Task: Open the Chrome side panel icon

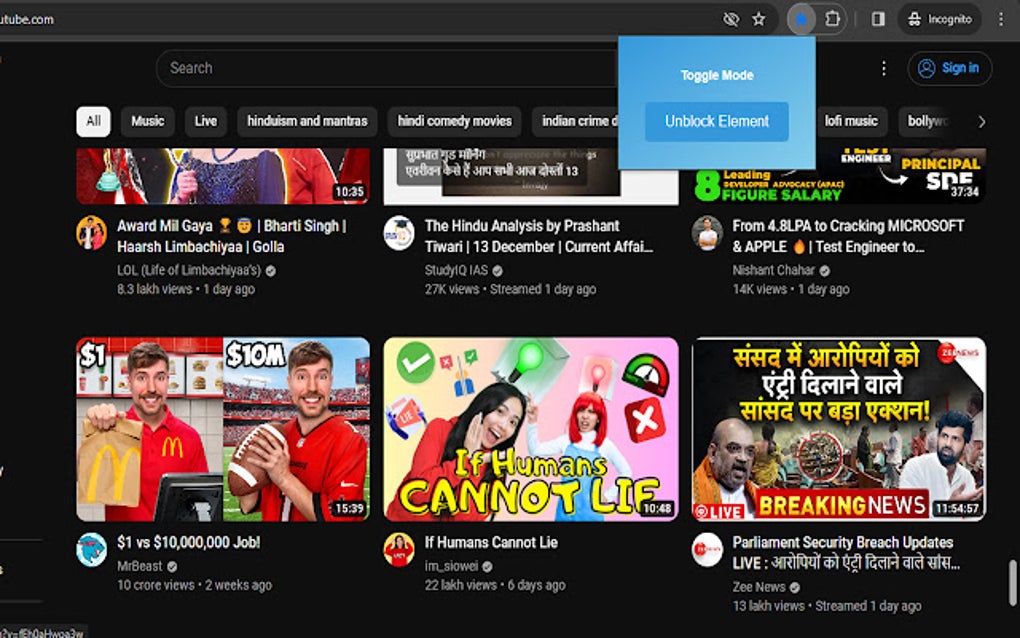Action: coord(879,18)
